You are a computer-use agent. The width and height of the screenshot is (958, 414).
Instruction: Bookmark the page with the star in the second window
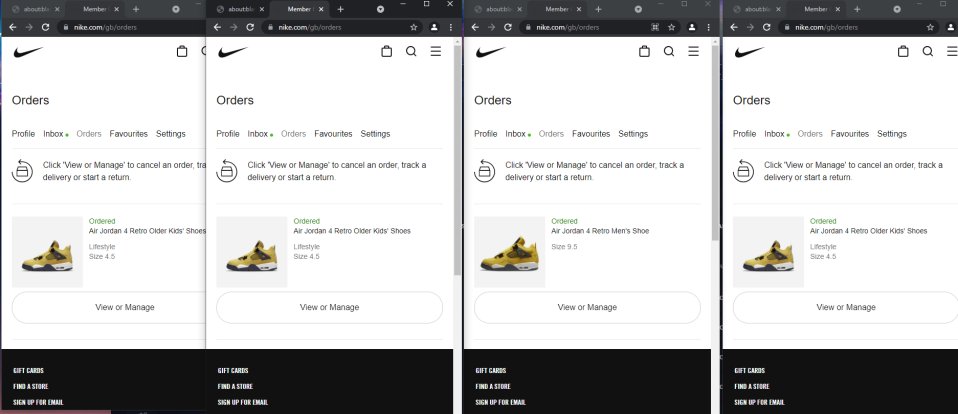pos(414,27)
